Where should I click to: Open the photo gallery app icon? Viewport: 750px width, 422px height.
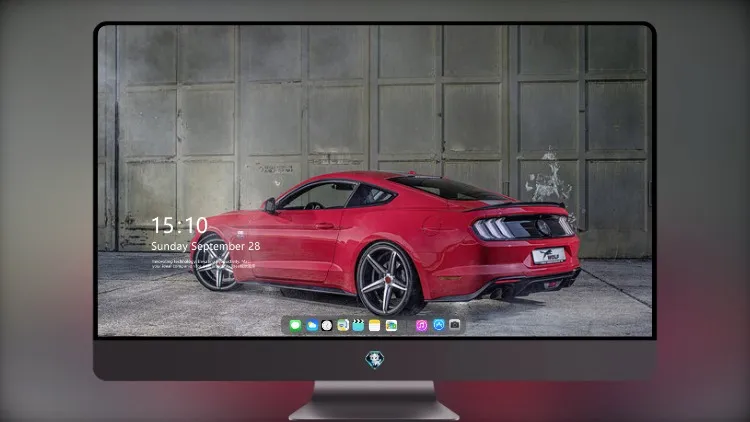(391, 325)
